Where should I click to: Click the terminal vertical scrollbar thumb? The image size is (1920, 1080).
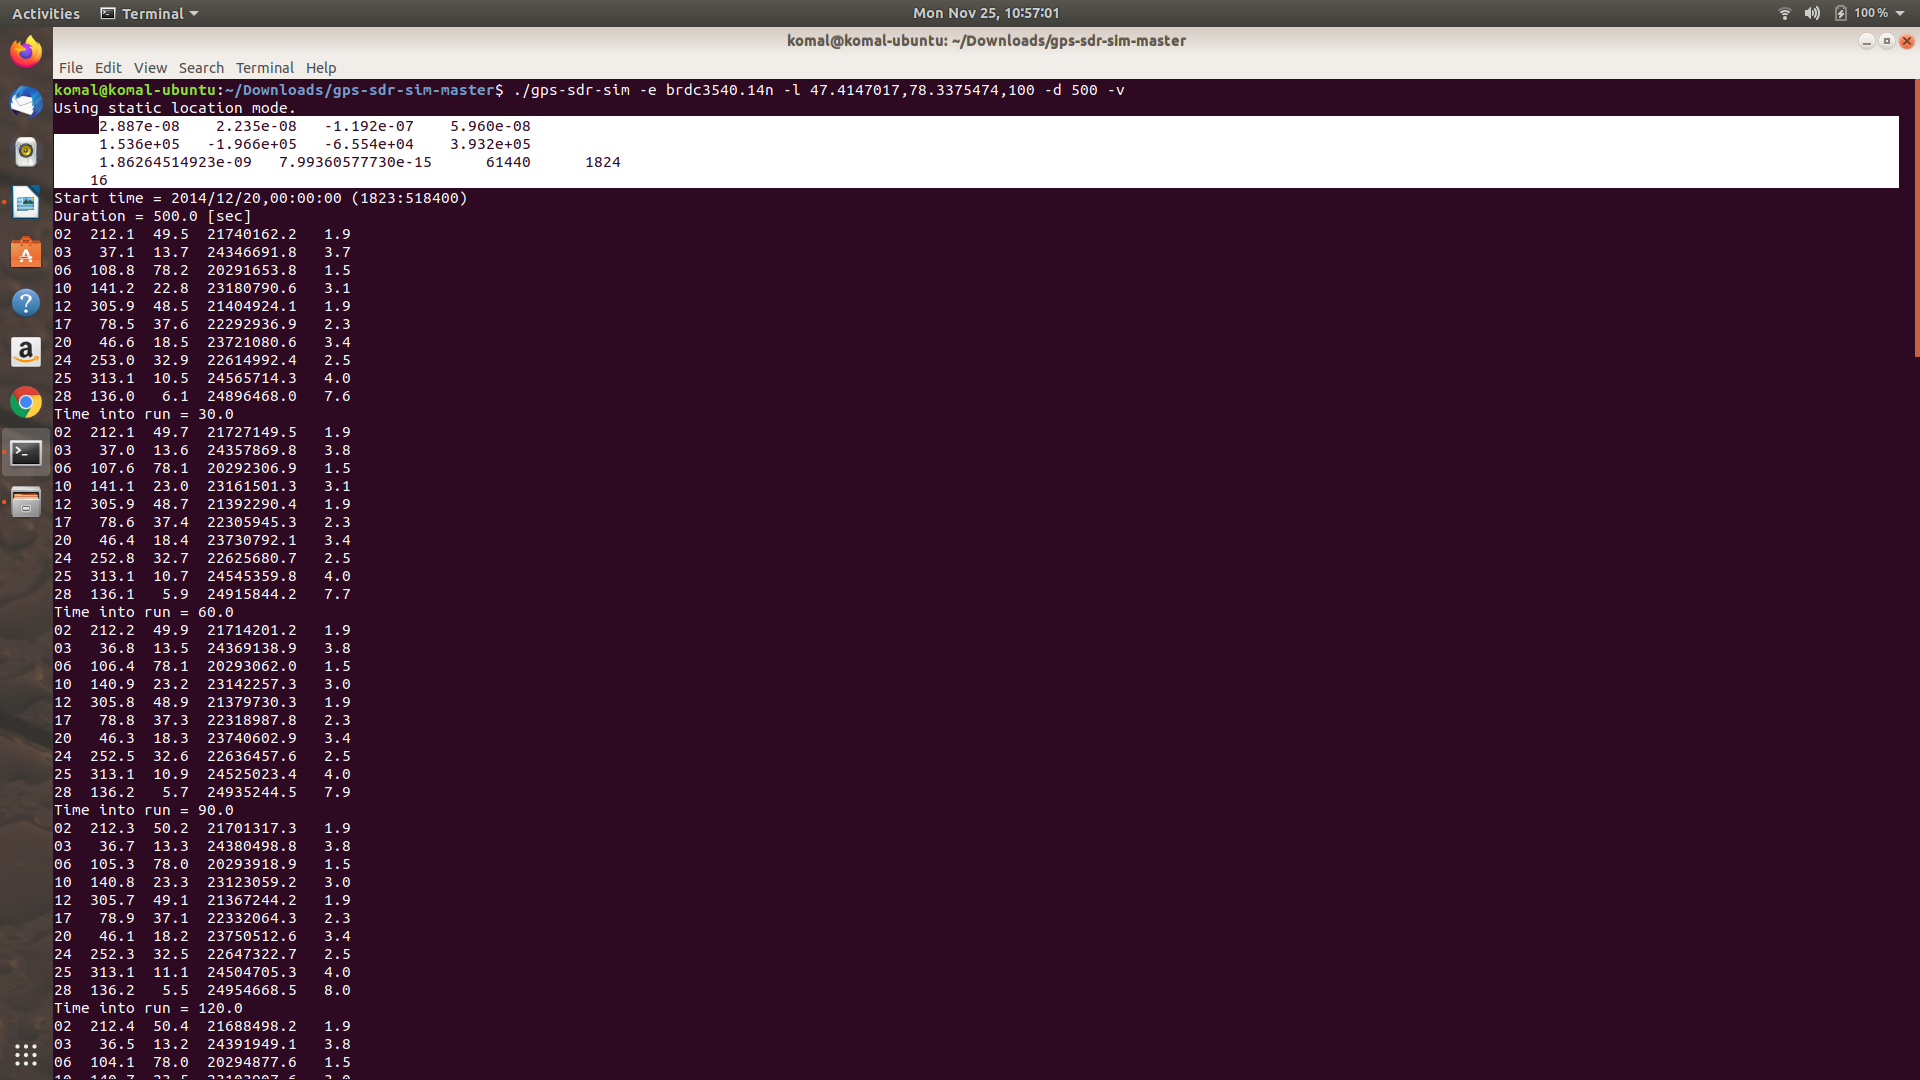(1916, 218)
